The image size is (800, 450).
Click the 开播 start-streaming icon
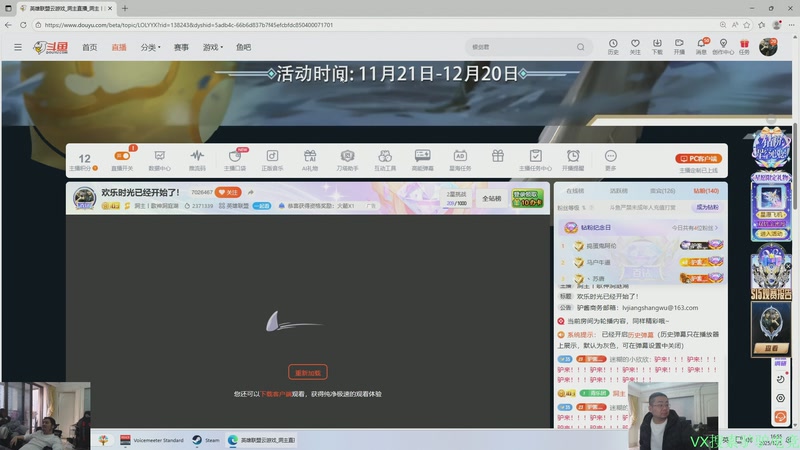pos(679,46)
